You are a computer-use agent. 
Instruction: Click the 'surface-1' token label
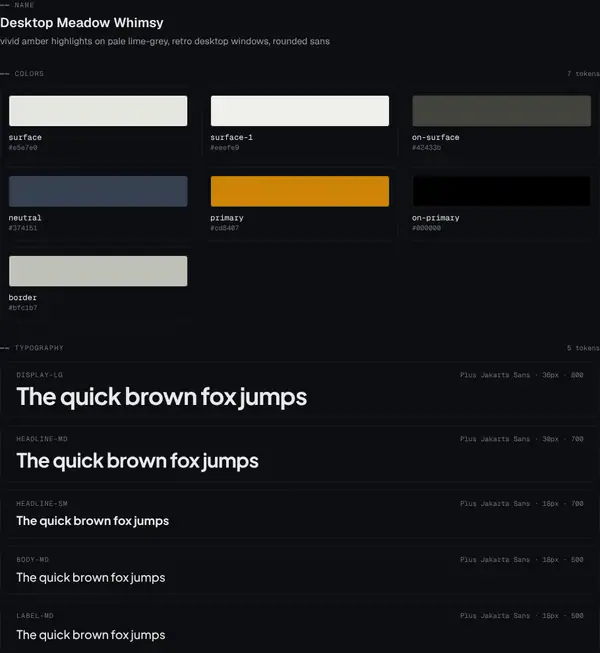(x=232, y=137)
